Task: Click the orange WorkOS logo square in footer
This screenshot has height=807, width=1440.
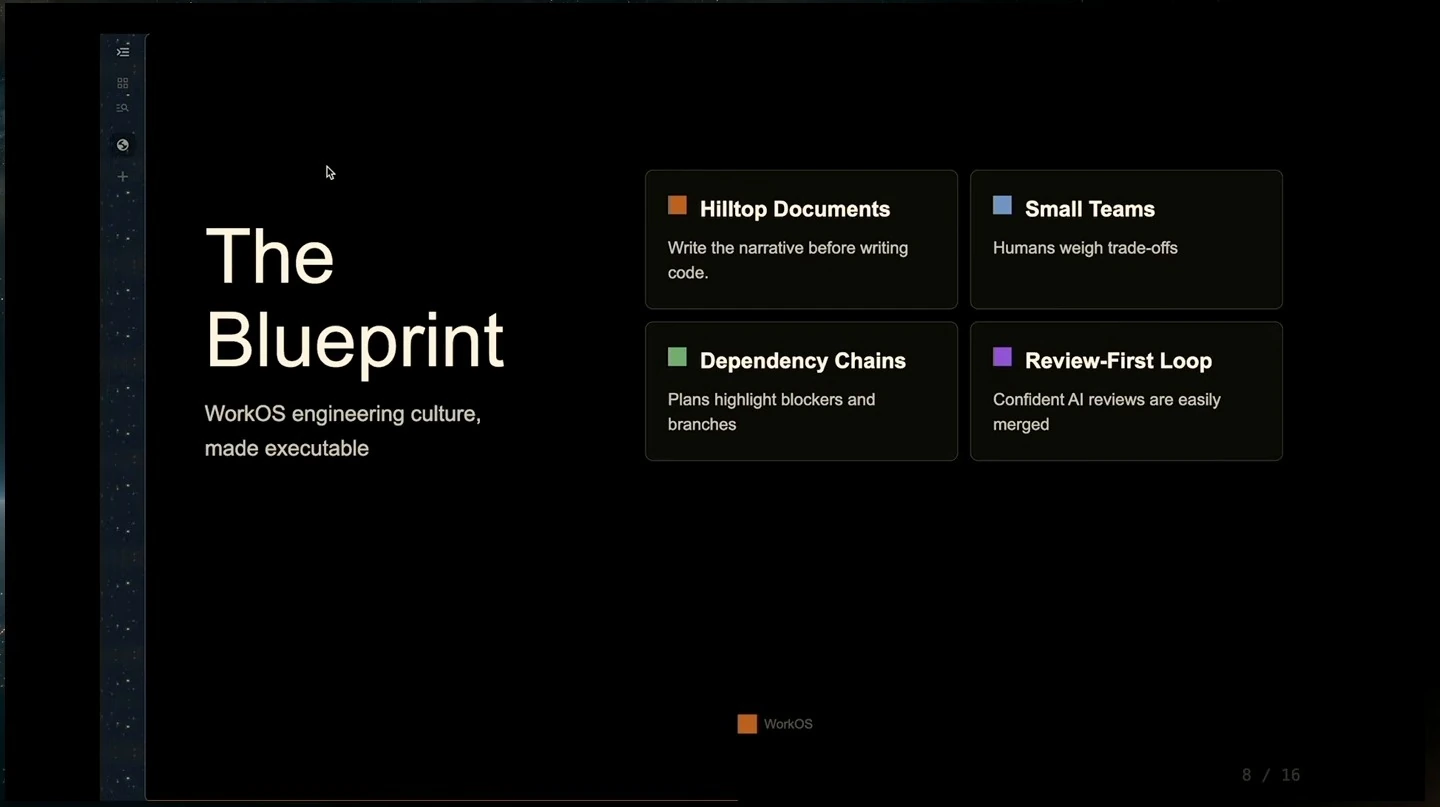Action: 747,724
